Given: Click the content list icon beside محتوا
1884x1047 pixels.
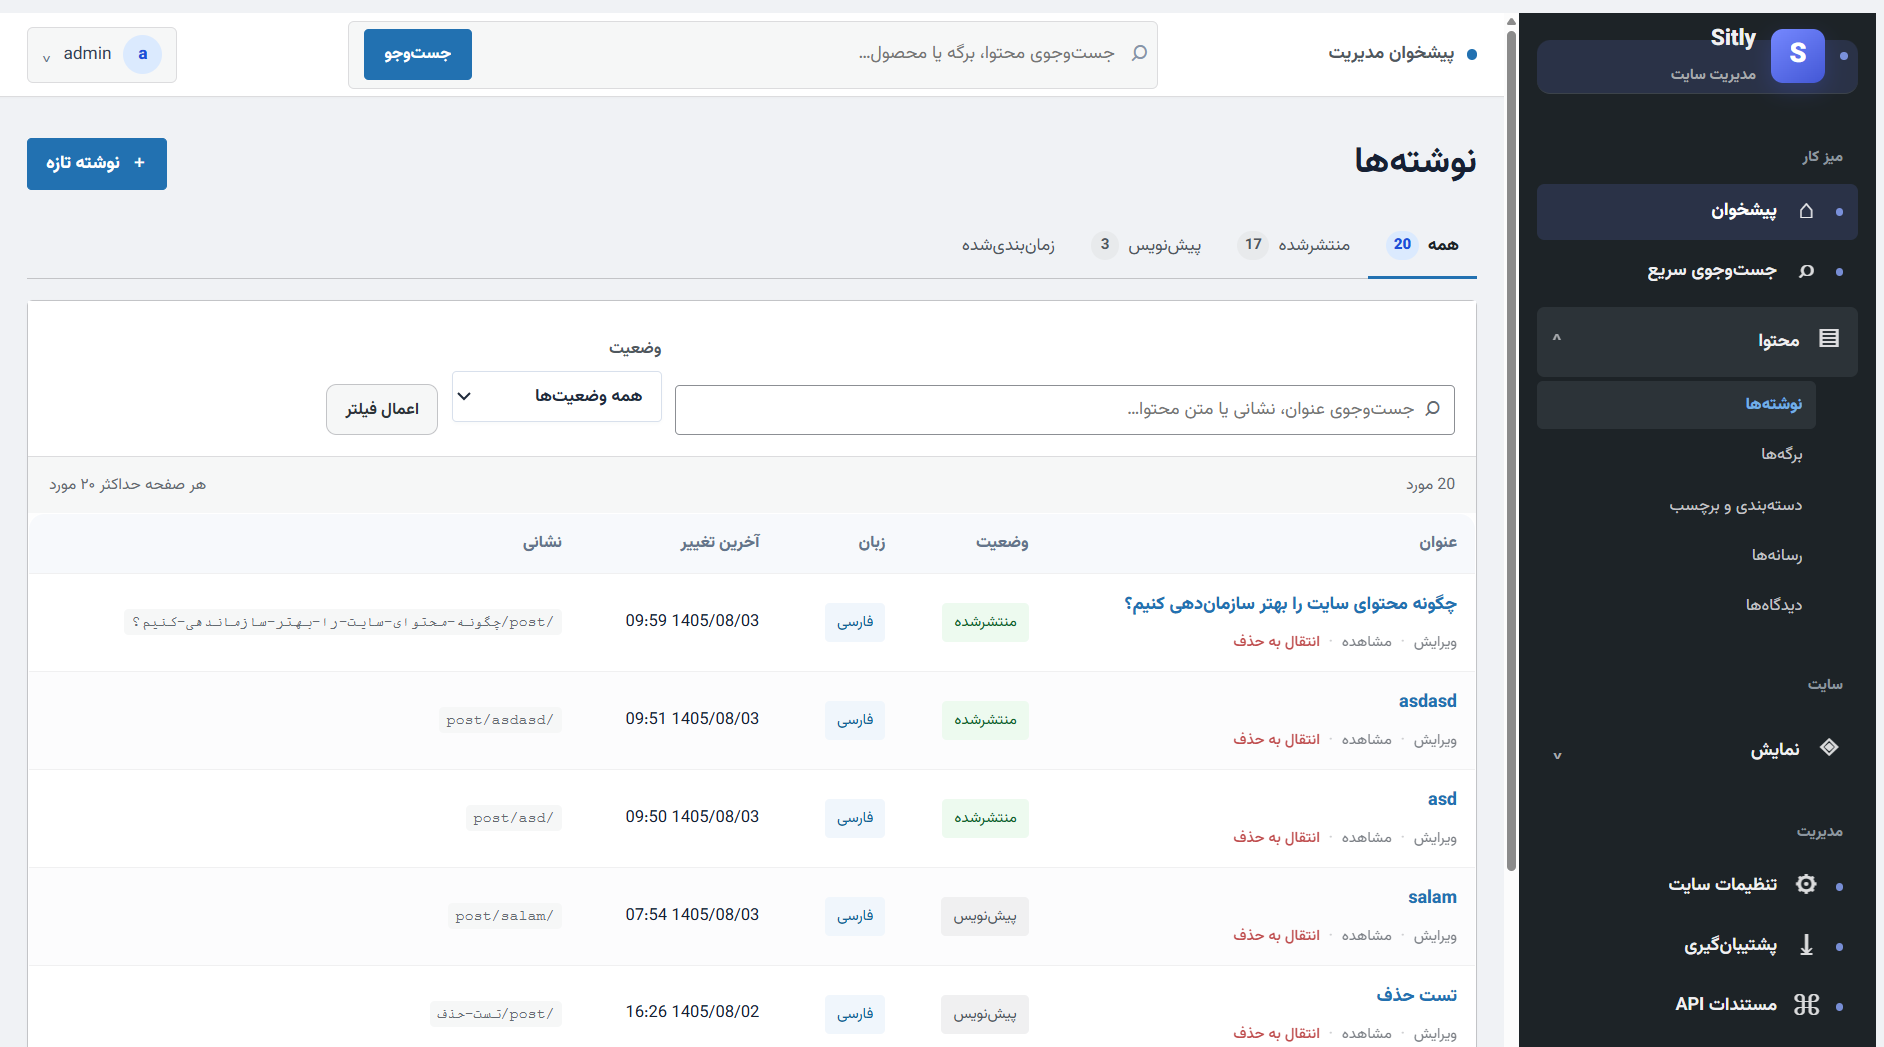Looking at the screenshot, I should click(x=1829, y=339).
